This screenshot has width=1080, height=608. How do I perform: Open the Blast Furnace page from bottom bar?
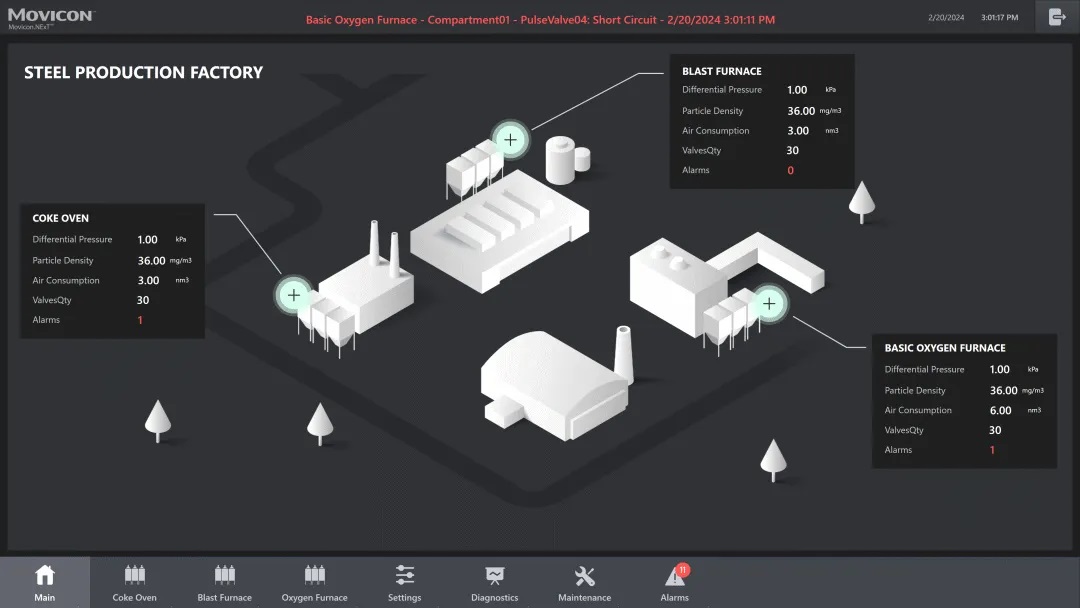(224, 582)
